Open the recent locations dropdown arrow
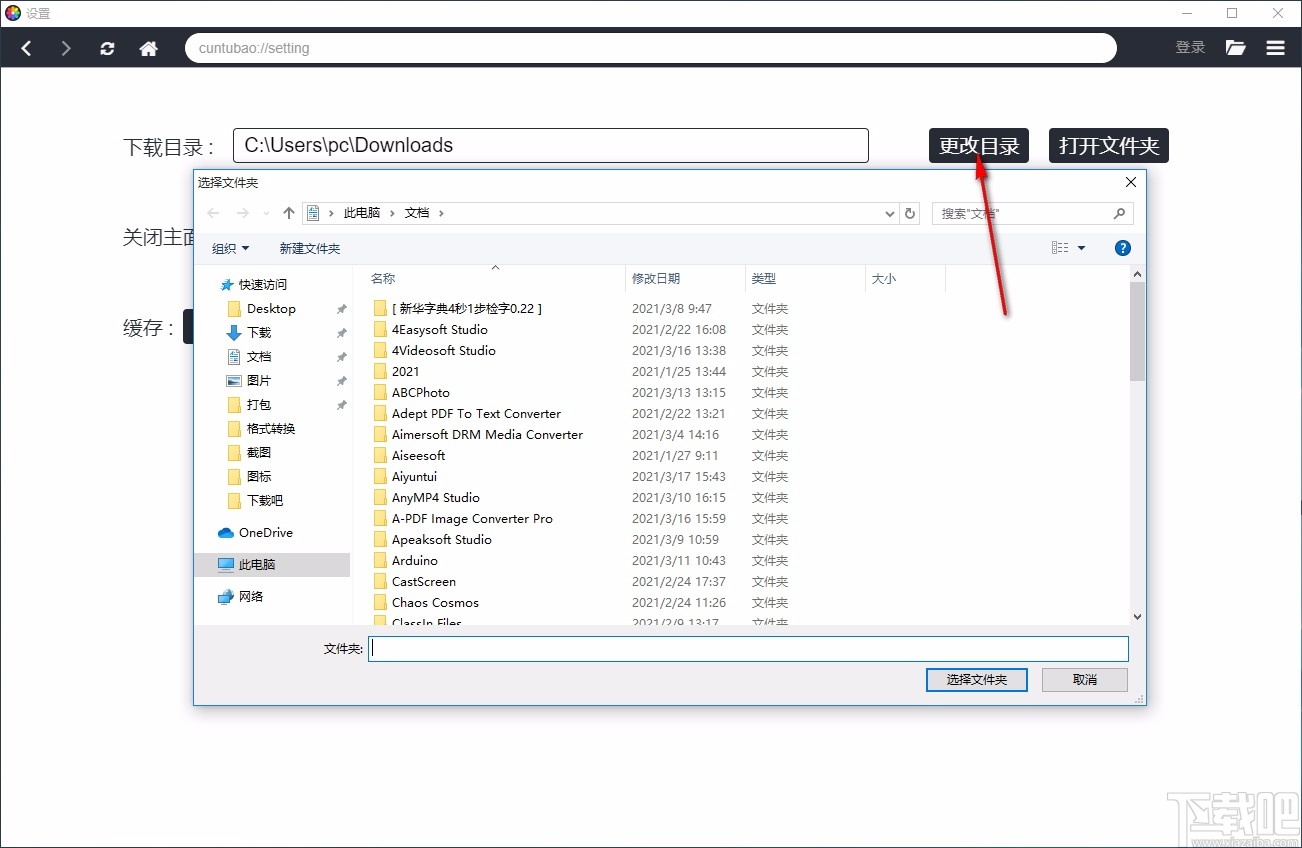 266,213
